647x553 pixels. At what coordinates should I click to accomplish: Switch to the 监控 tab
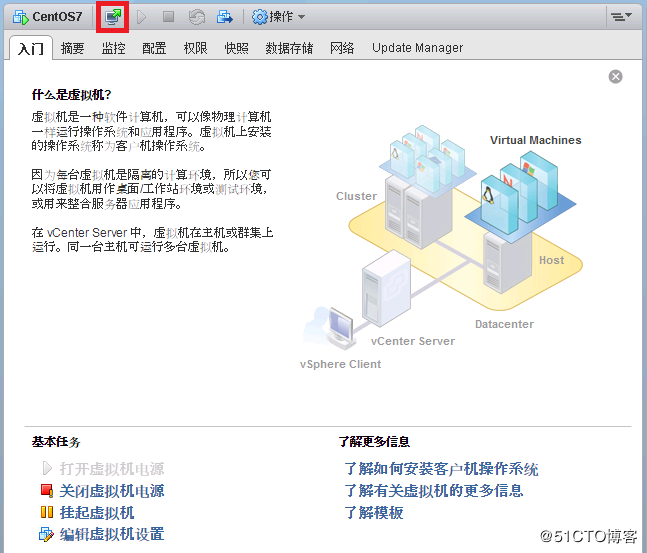pyautogui.click(x=113, y=48)
